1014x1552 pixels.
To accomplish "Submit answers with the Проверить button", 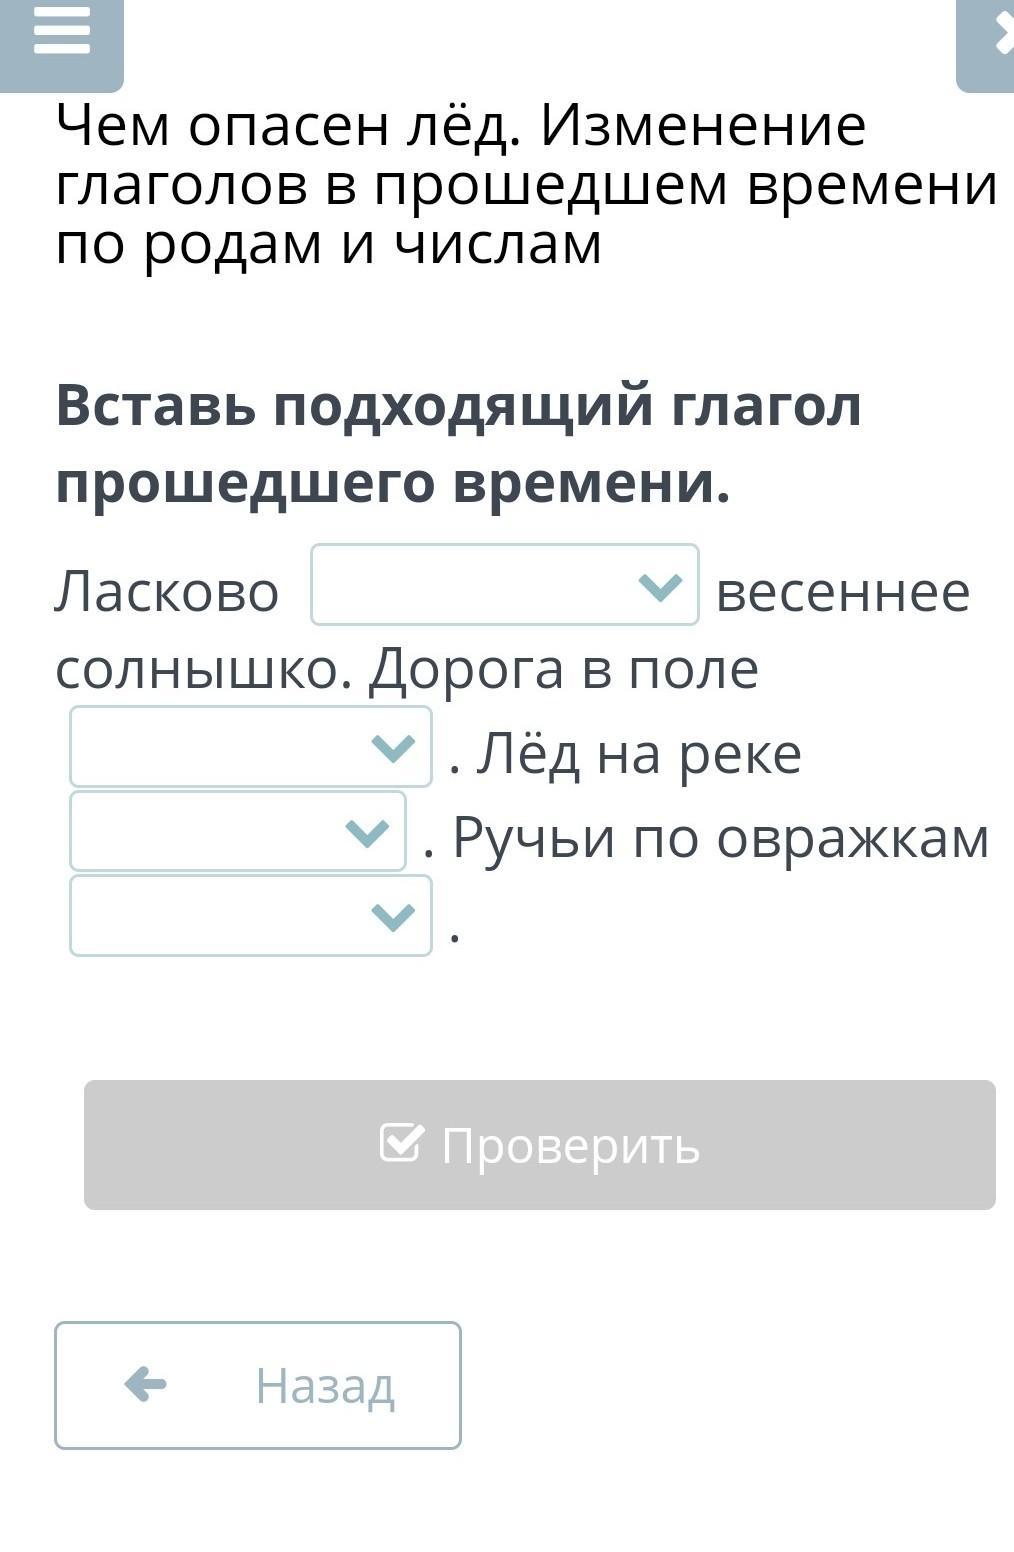I will 540,1145.
